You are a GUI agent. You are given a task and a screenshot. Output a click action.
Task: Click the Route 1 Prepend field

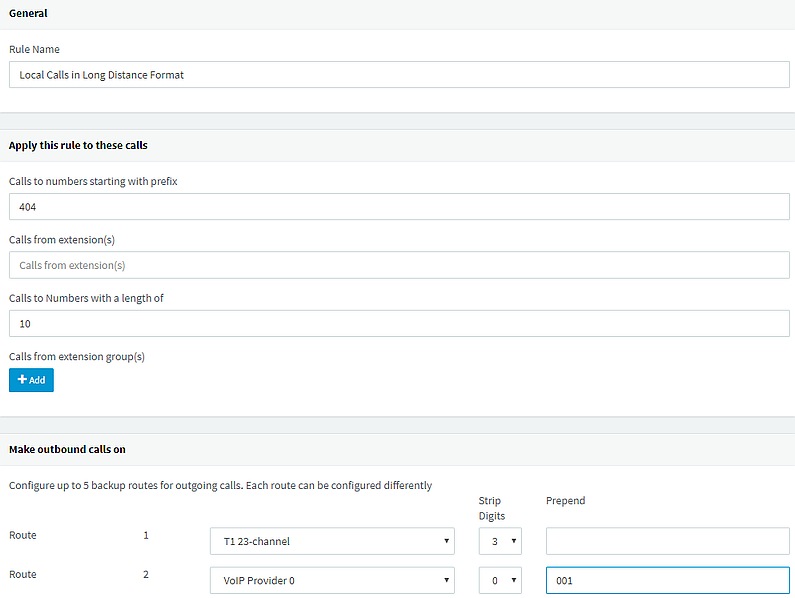pos(668,541)
